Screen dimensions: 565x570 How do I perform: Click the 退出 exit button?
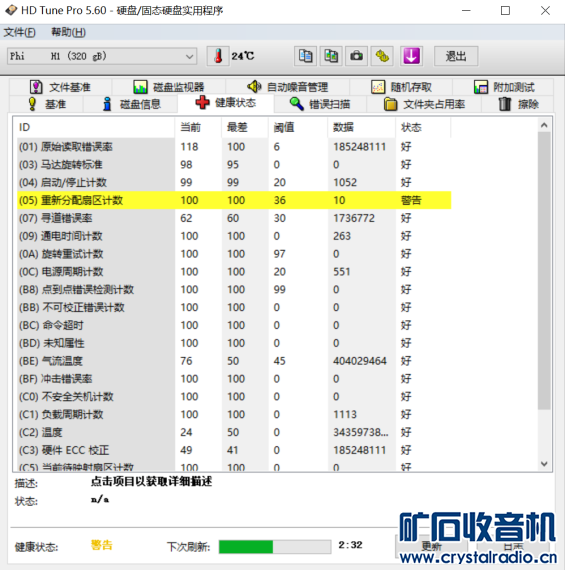click(x=456, y=56)
